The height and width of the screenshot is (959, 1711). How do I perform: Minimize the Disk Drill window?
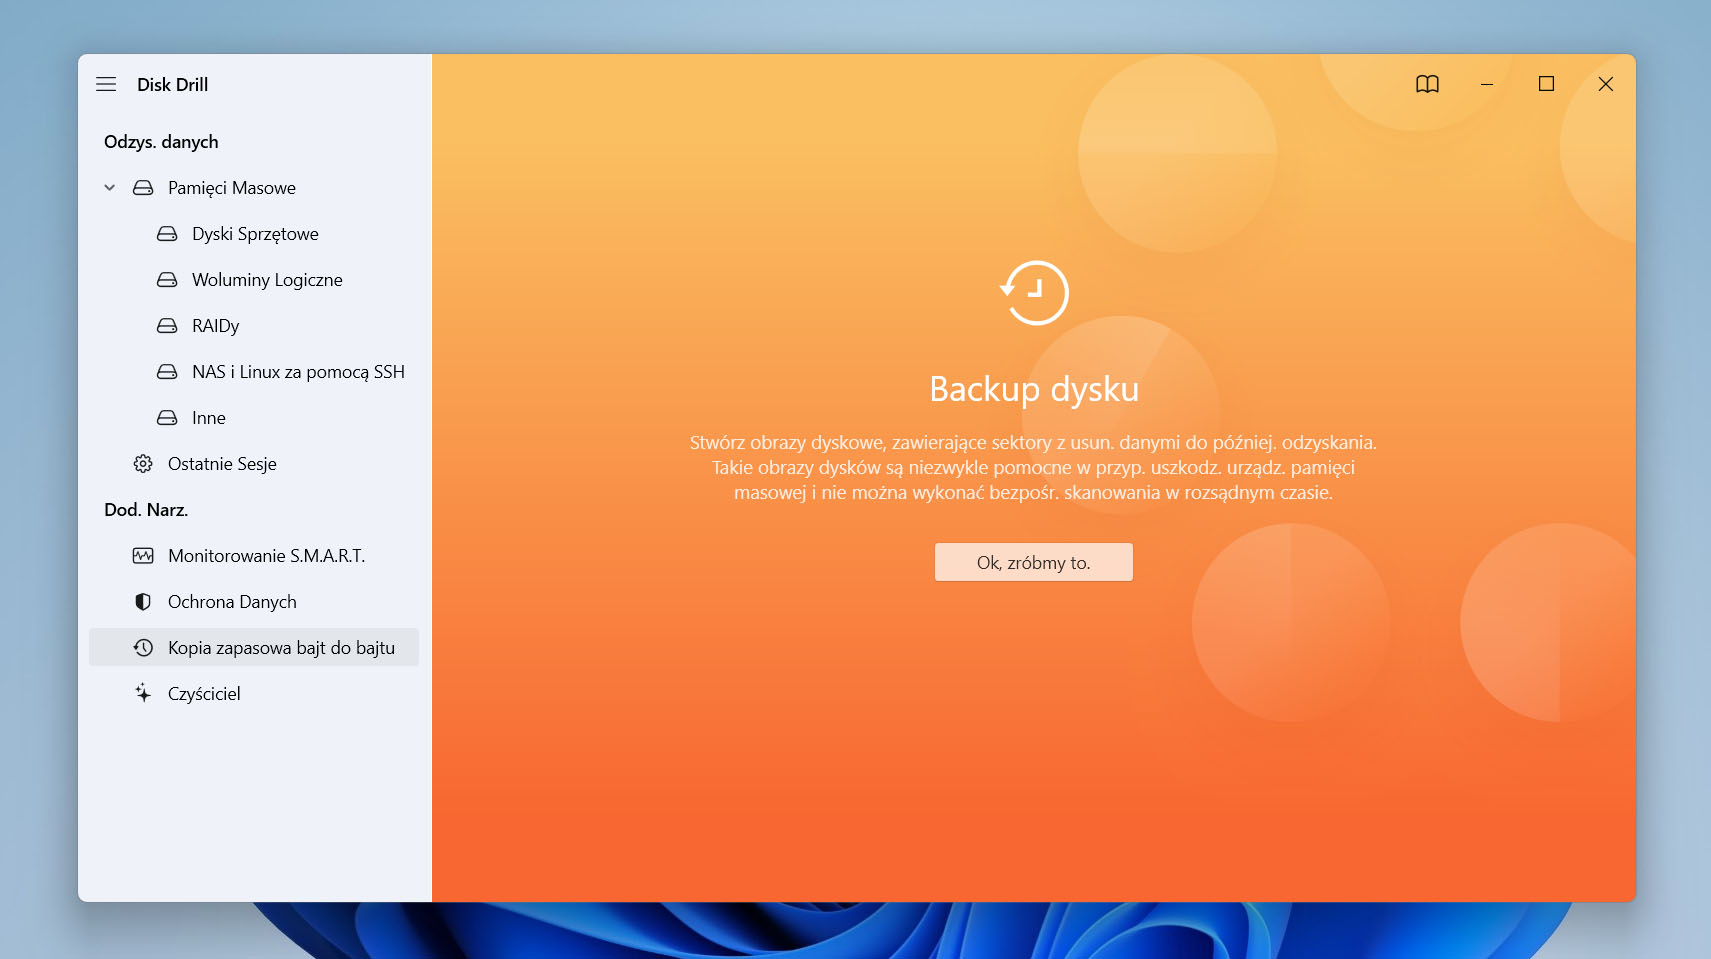pyautogui.click(x=1487, y=84)
